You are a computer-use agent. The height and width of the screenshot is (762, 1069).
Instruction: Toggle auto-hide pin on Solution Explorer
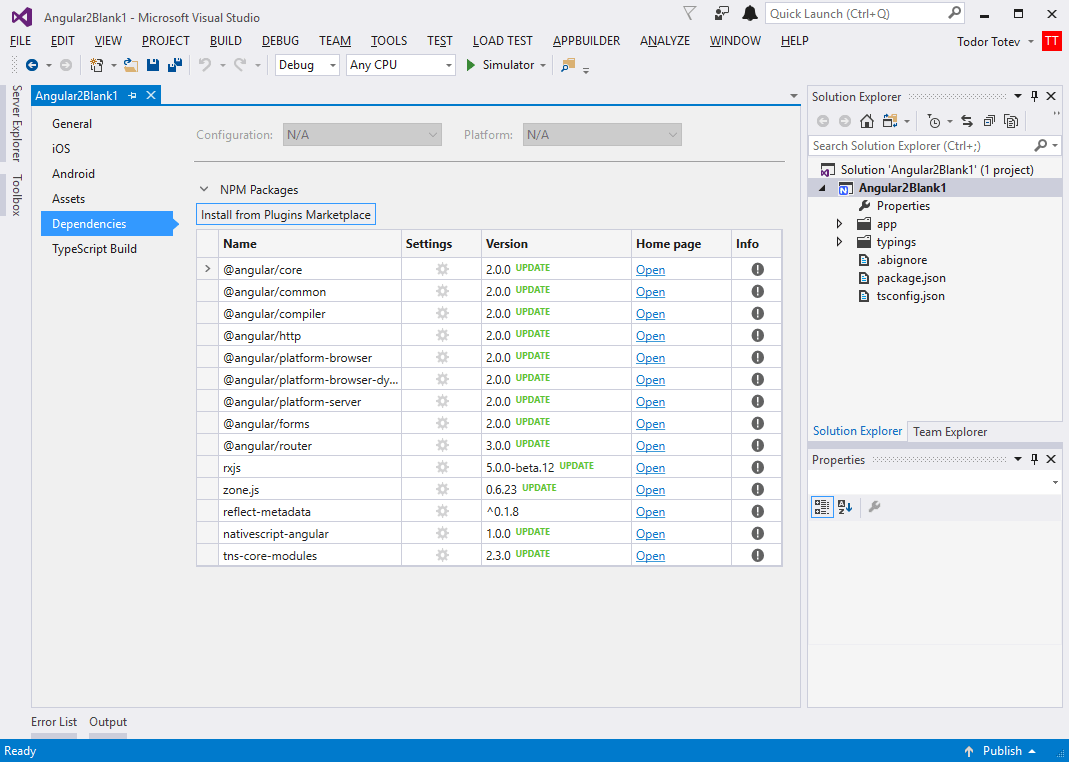pyautogui.click(x=1034, y=97)
